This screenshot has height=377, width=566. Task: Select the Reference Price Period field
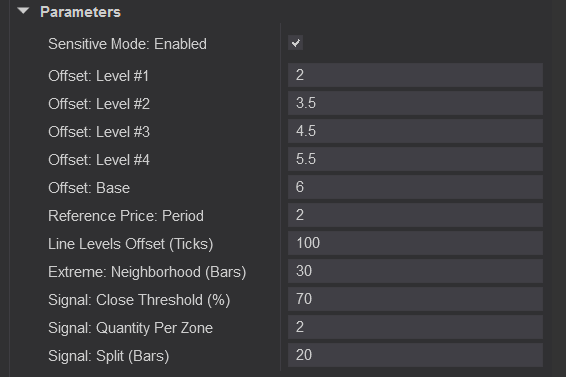(x=415, y=215)
